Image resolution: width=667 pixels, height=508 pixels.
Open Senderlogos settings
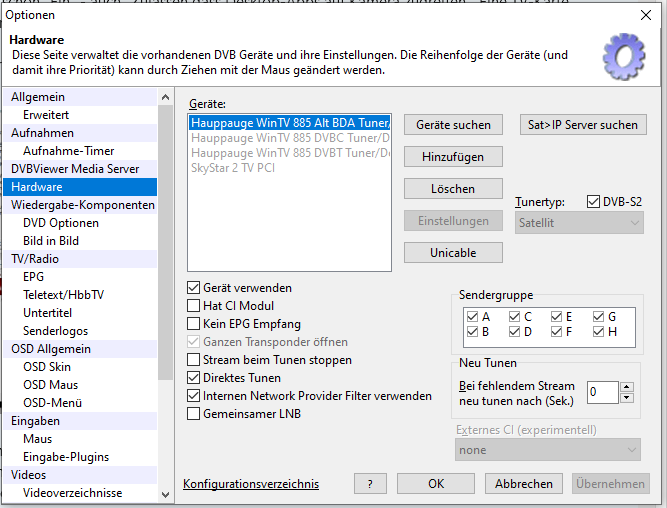pos(80,331)
